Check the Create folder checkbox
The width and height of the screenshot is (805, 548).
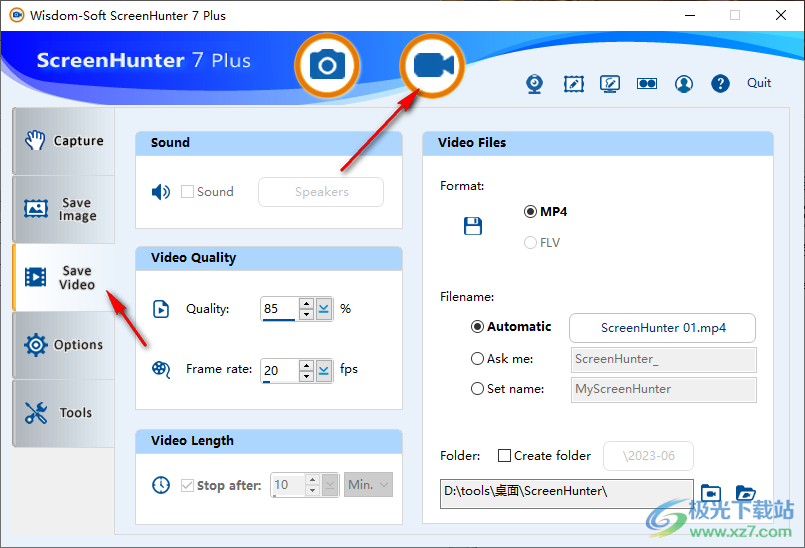[x=504, y=456]
